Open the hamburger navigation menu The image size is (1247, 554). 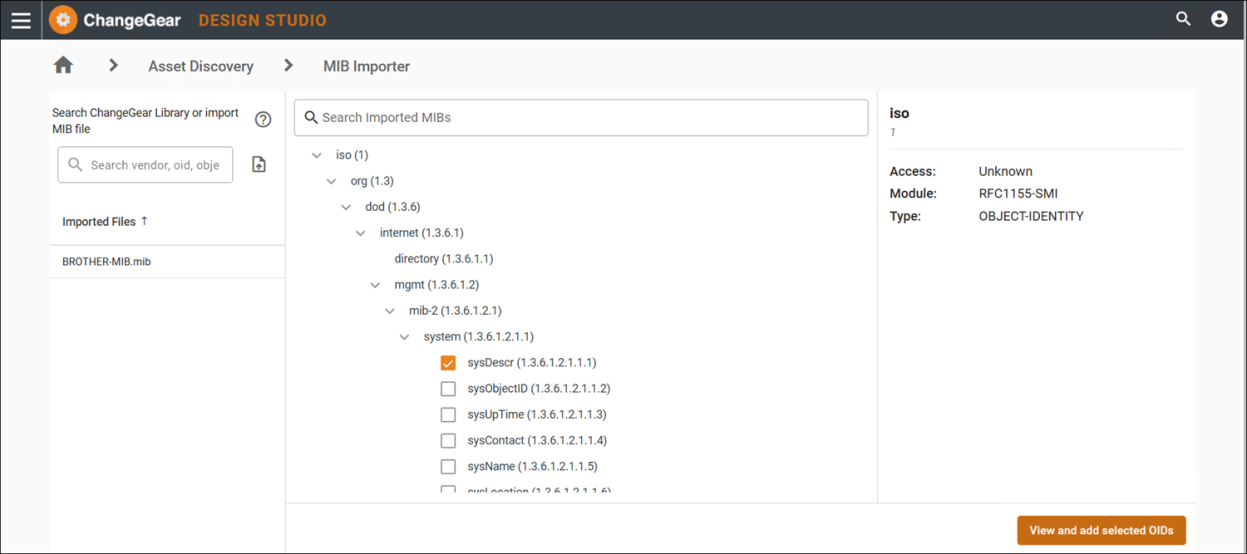click(x=21, y=20)
